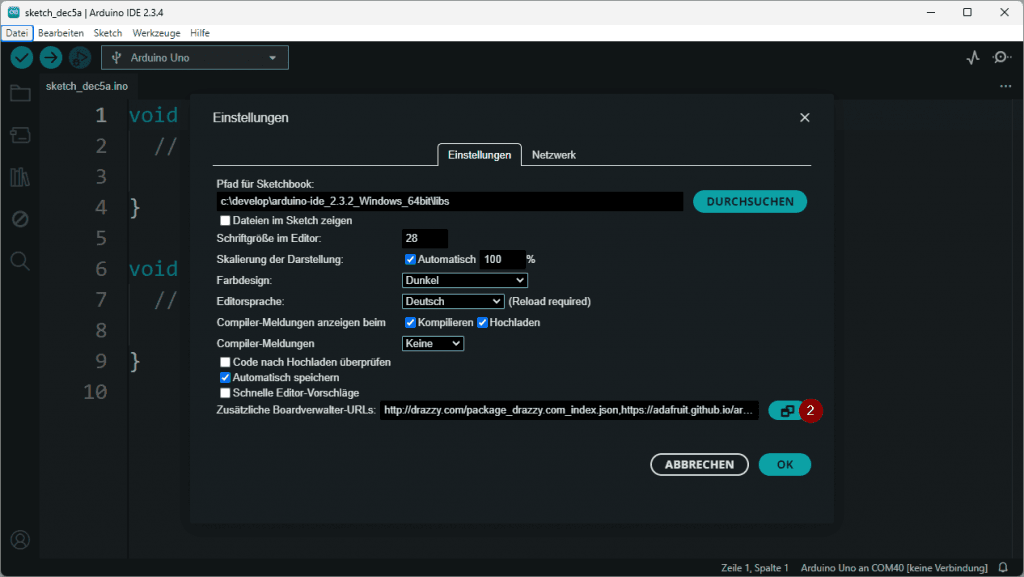The width and height of the screenshot is (1024, 577).
Task: Open the Serial Monitor icon
Action: 1002,57
